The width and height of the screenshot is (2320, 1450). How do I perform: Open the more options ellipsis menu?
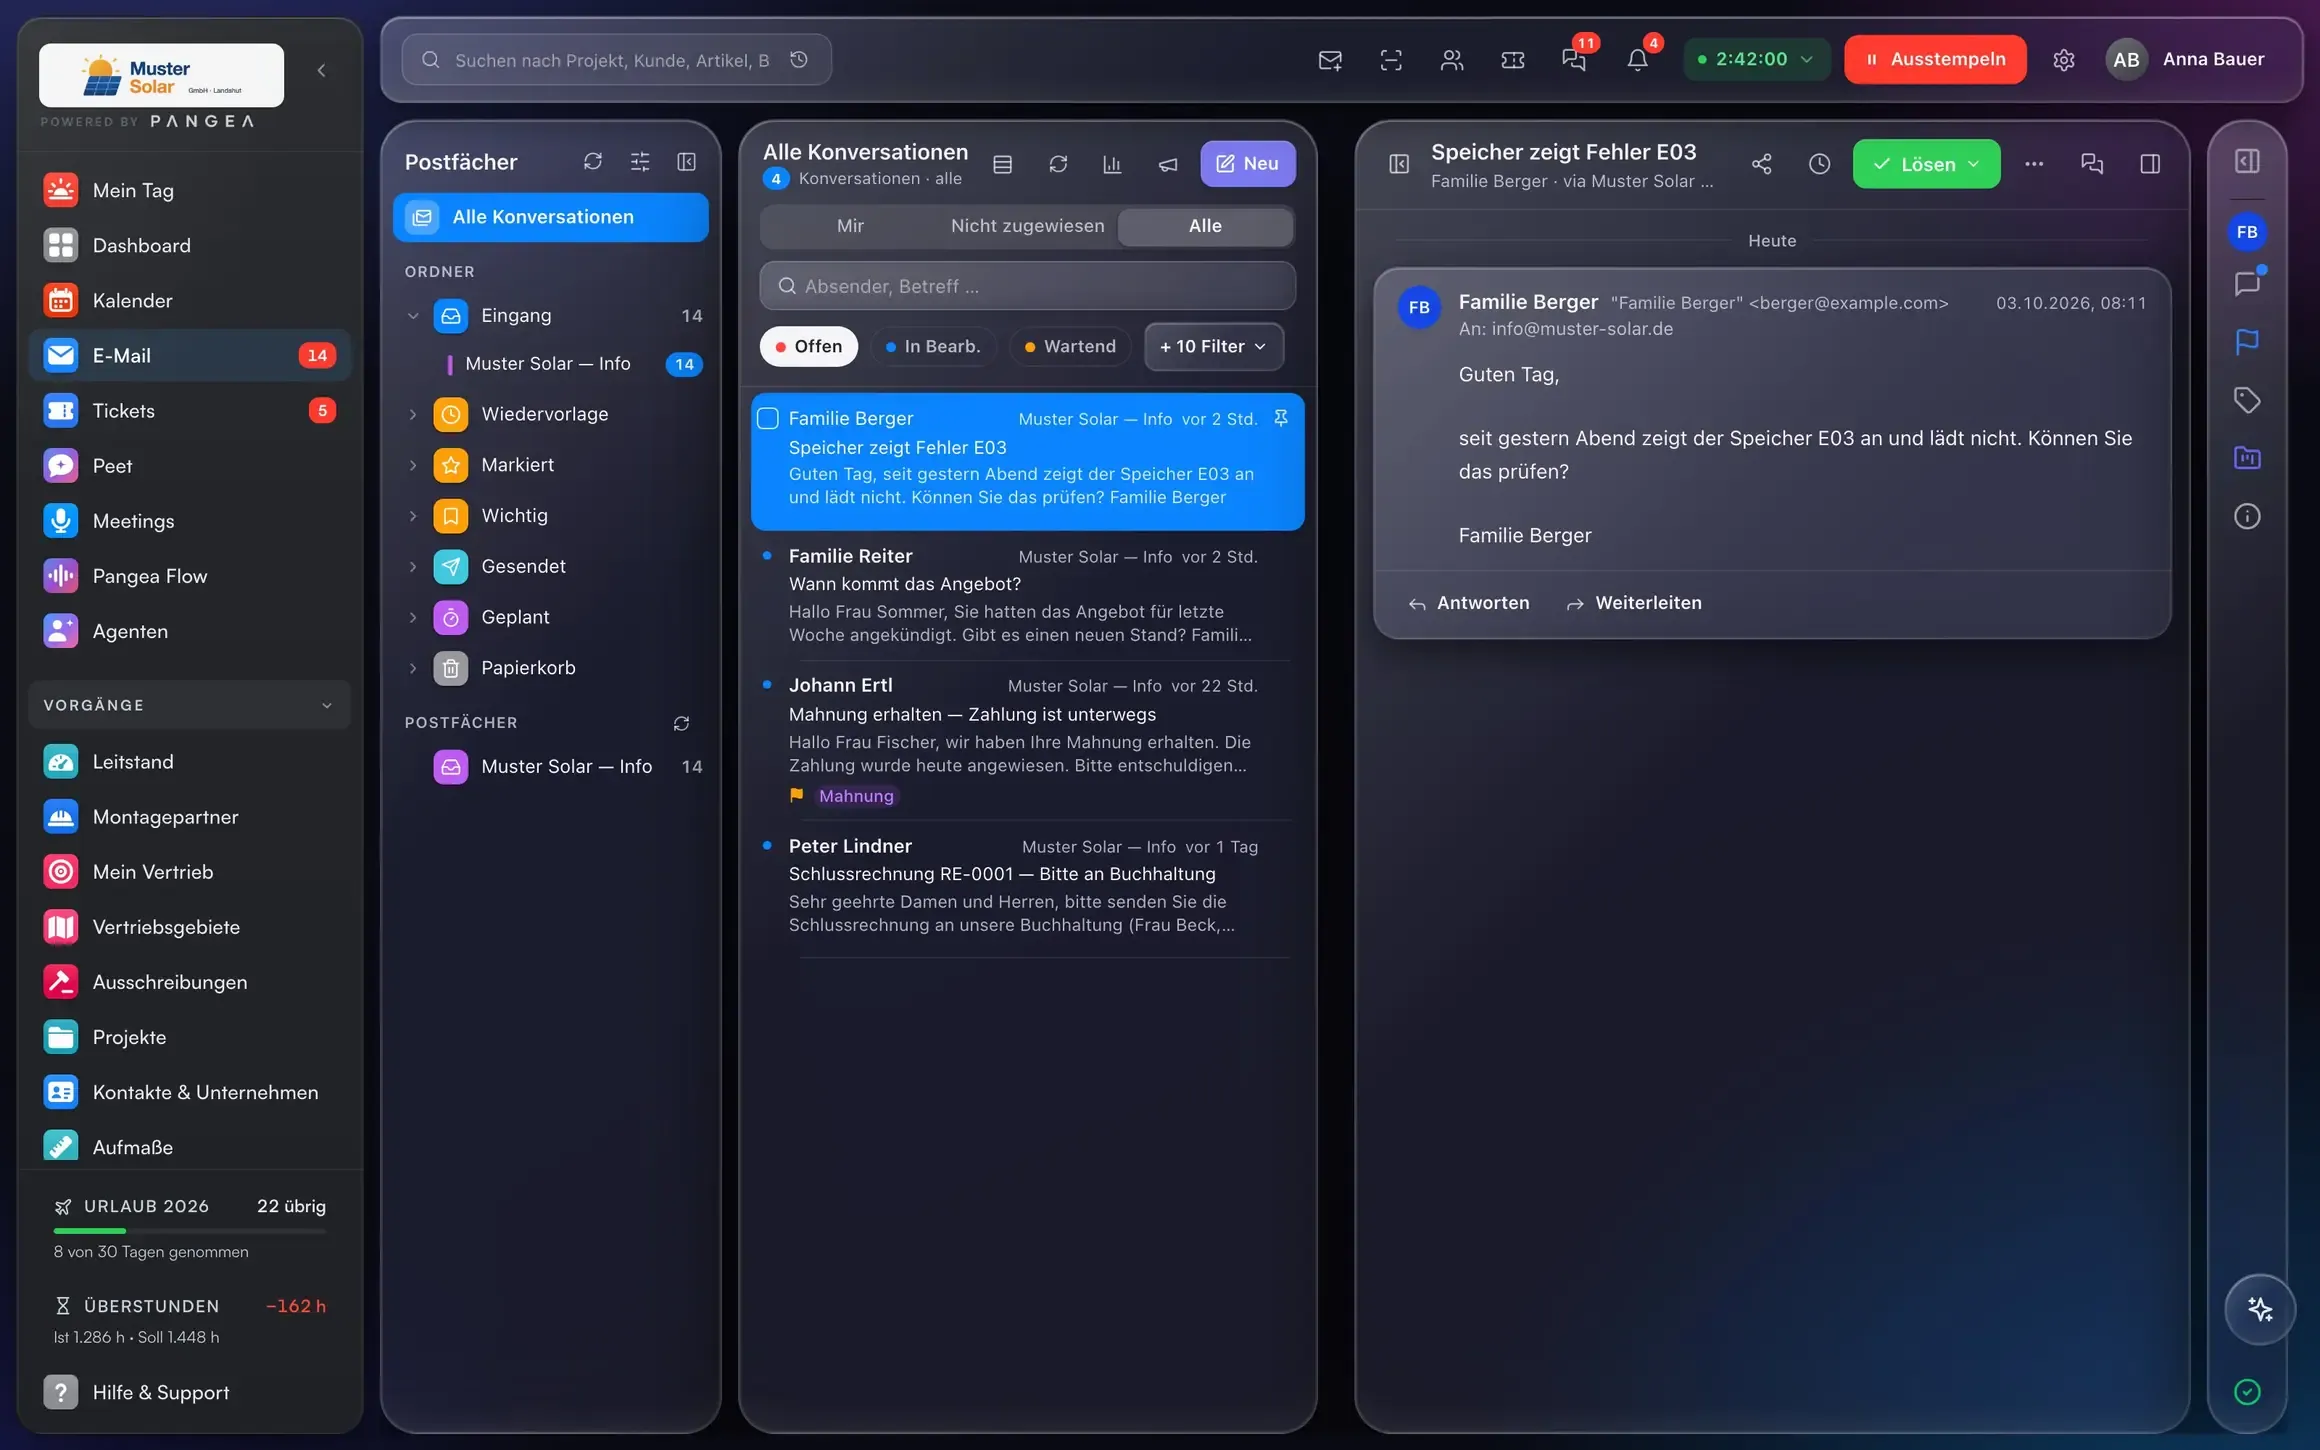[2034, 164]
